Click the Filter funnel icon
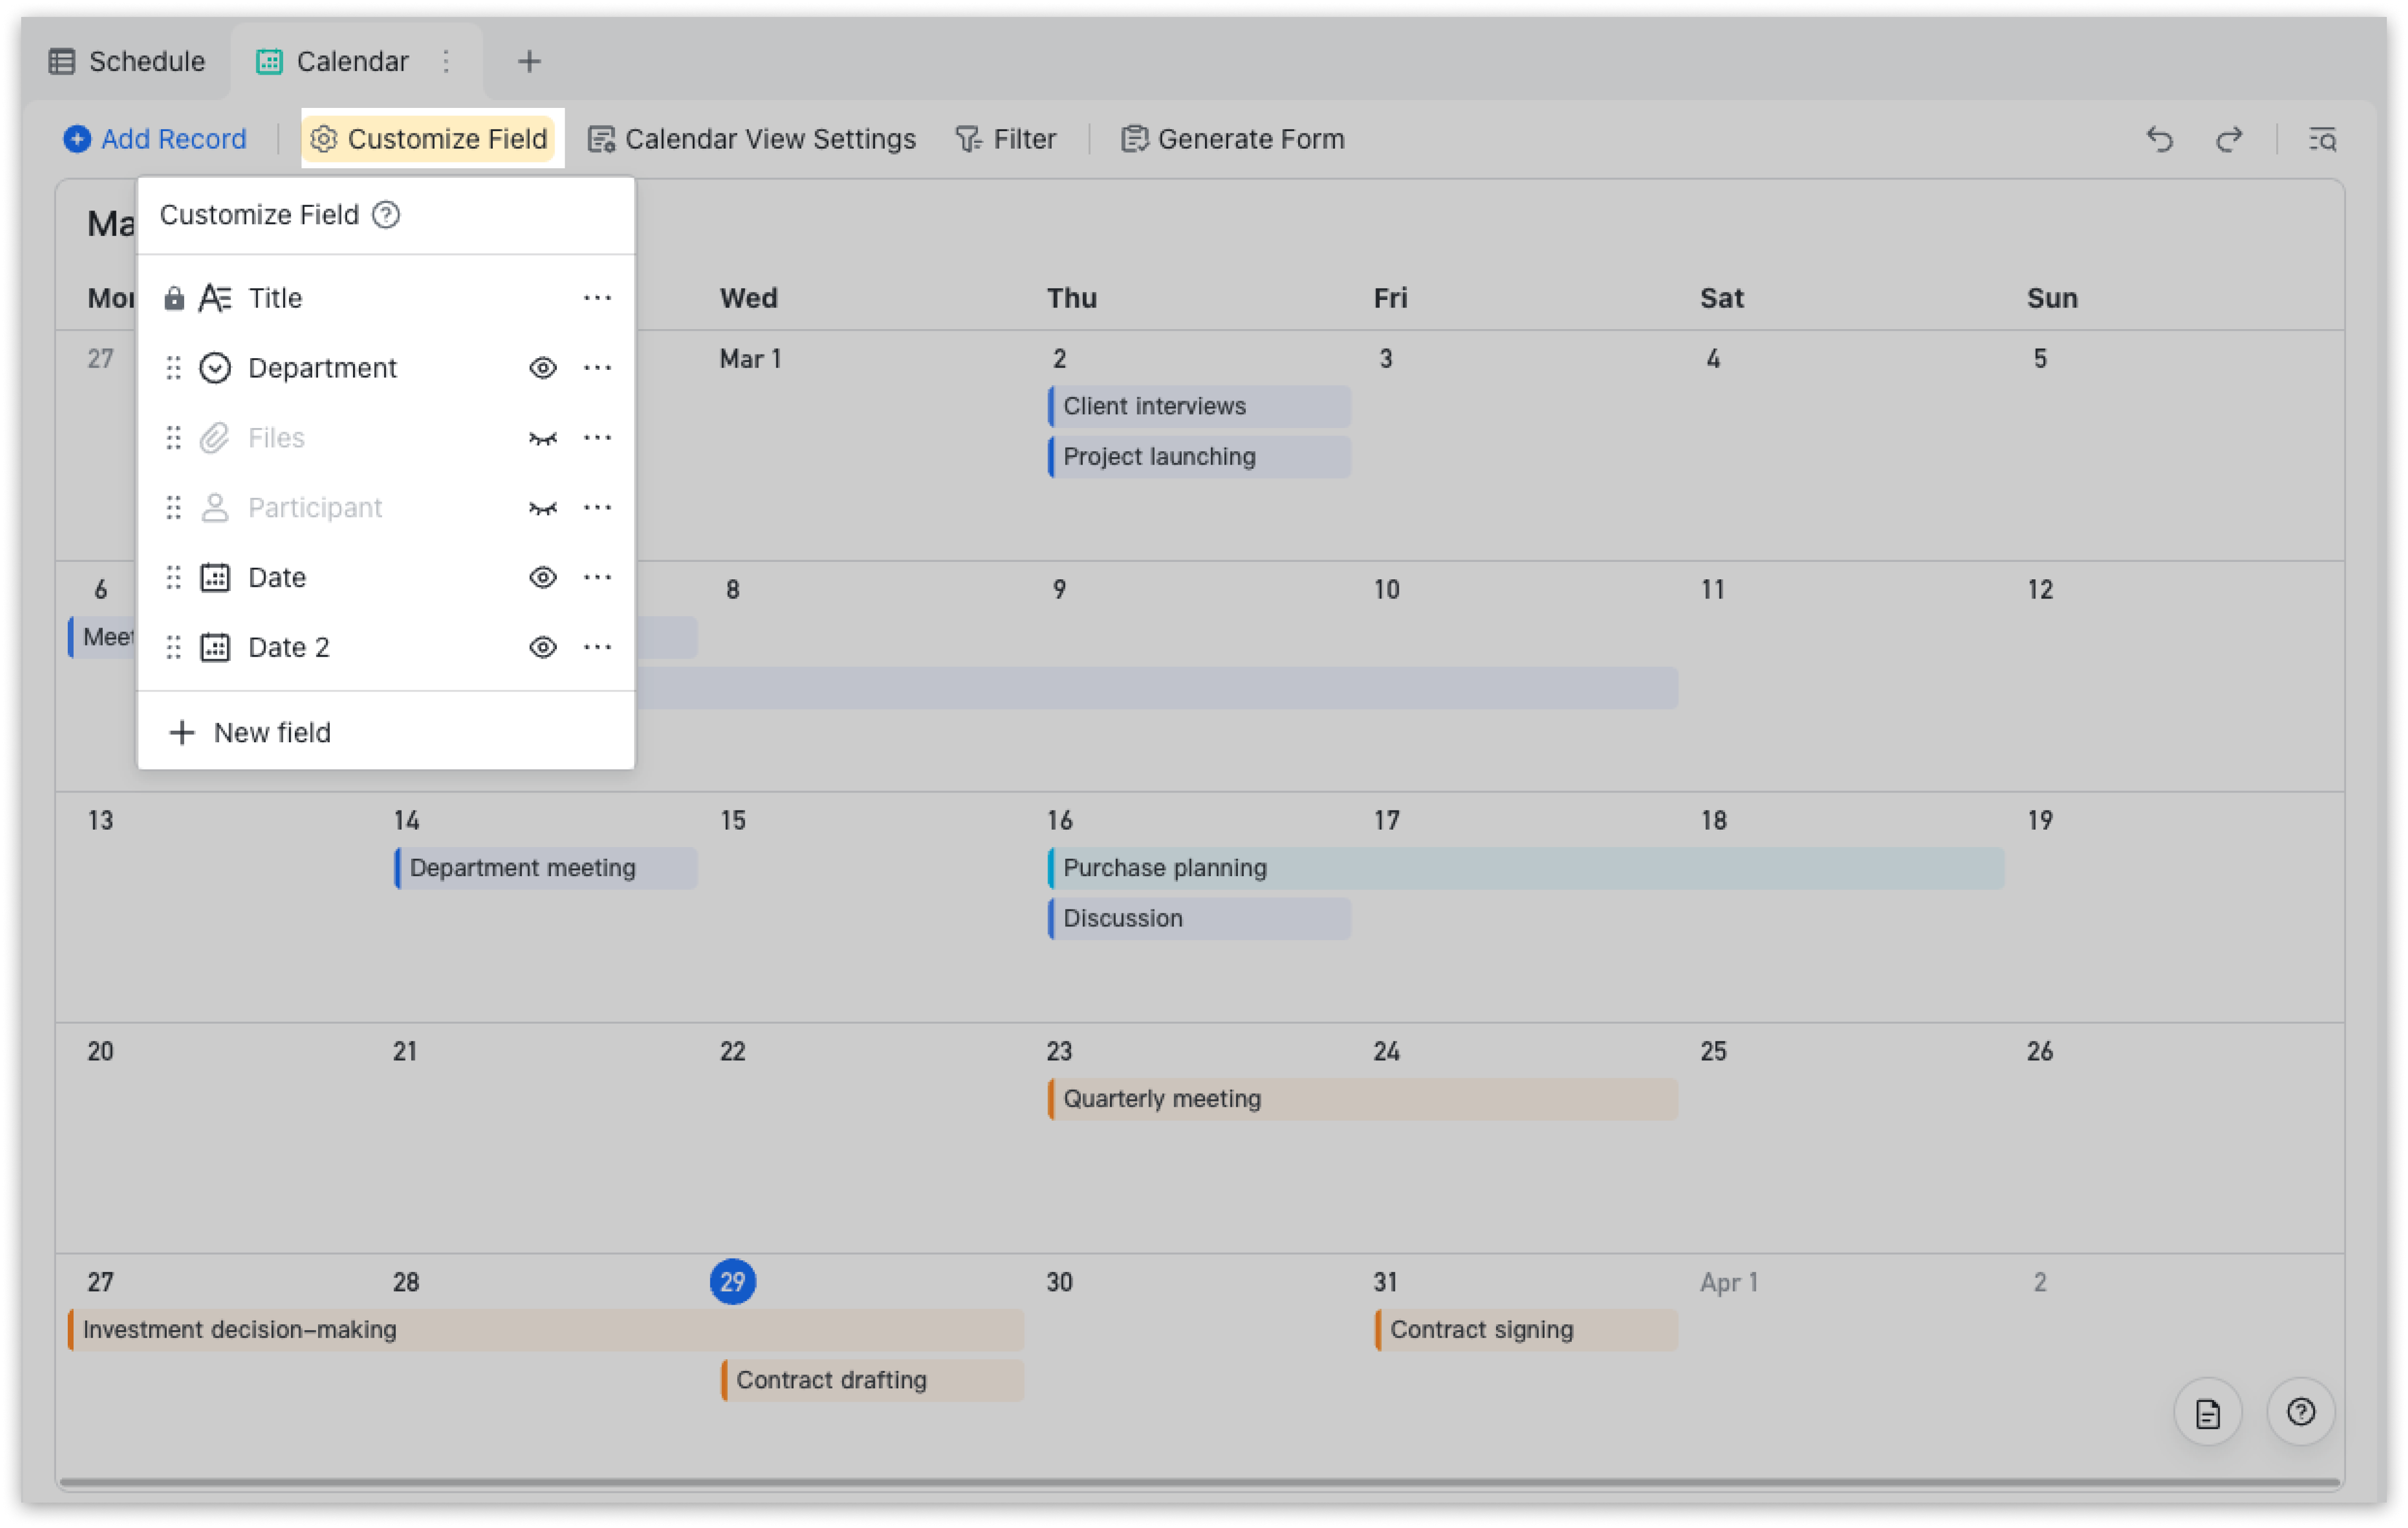2408x1528 pixels. tap(967, 139)
